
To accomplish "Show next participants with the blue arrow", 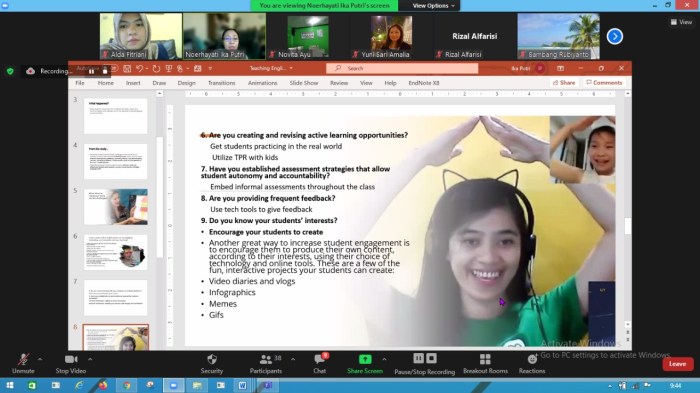I will [615, 36].
